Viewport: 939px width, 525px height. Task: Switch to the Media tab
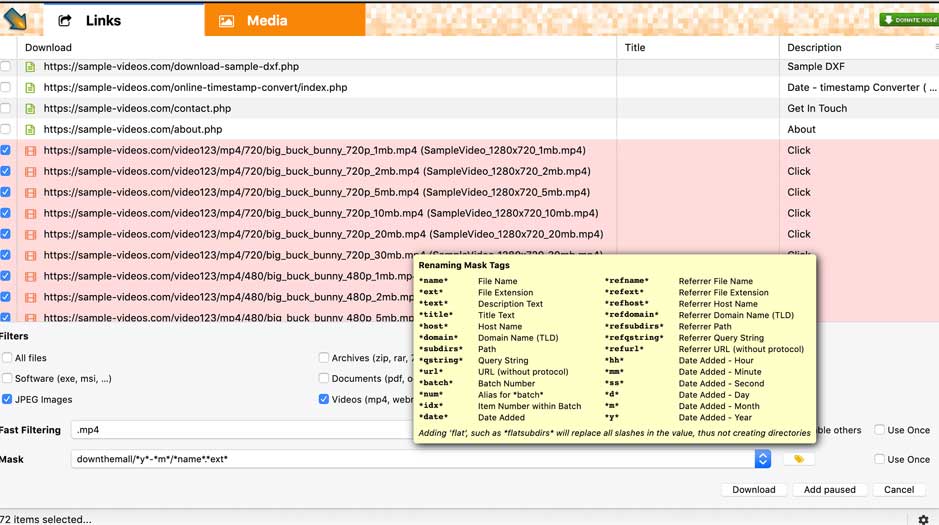coord(265,20)
